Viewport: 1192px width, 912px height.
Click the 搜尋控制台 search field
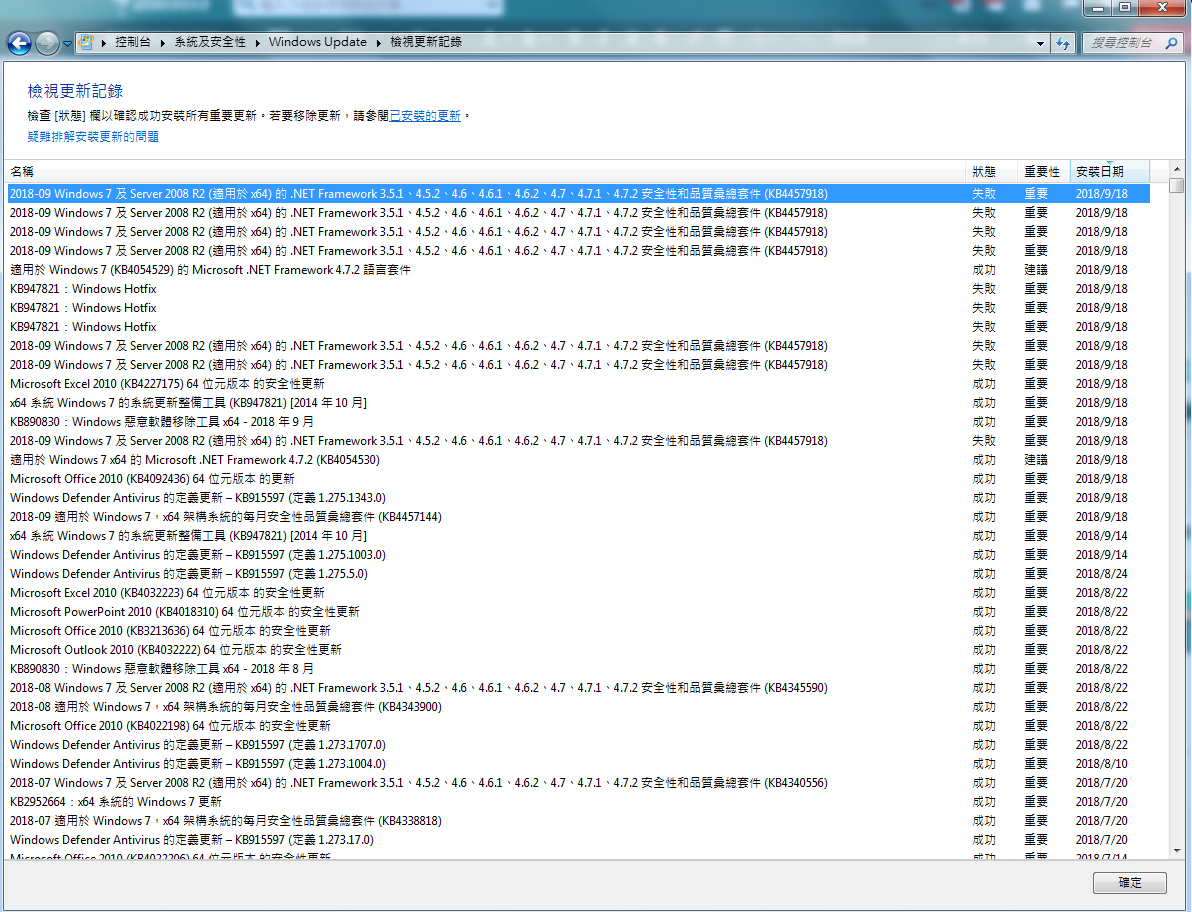coord(1120,43)
